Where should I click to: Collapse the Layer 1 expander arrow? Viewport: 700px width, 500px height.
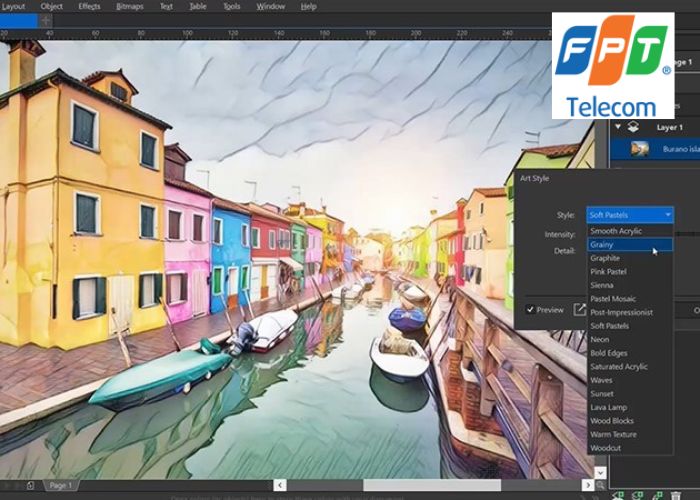[617, 128]
